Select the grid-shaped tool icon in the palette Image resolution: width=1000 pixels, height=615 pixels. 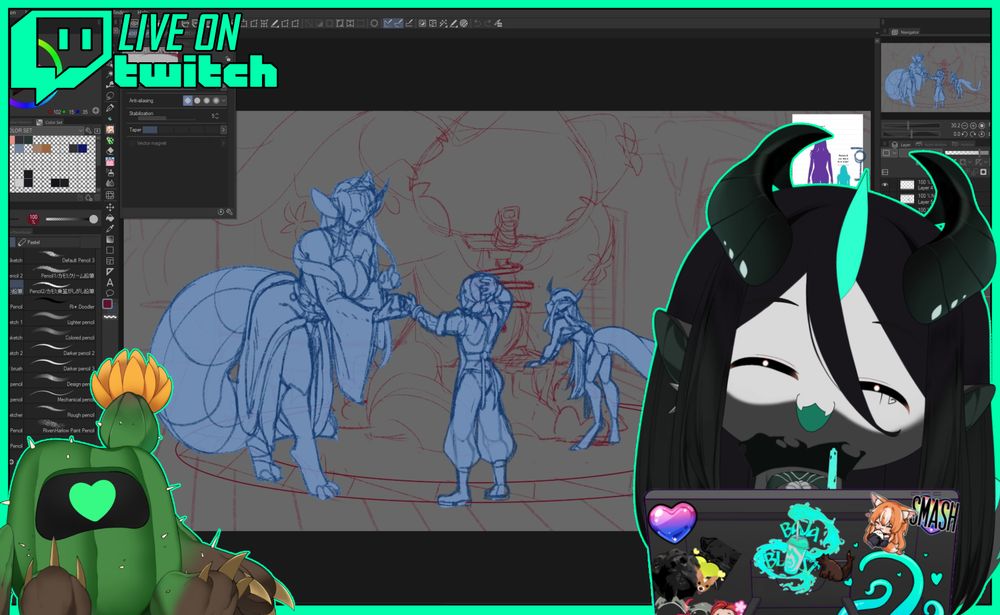pos(110,195)
